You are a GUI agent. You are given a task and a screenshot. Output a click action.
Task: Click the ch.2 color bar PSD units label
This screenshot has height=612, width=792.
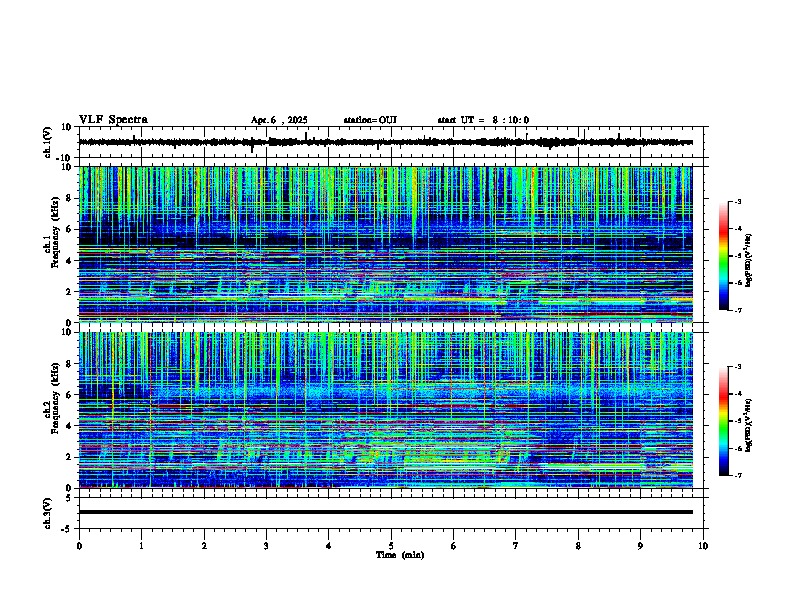point(748,426)
